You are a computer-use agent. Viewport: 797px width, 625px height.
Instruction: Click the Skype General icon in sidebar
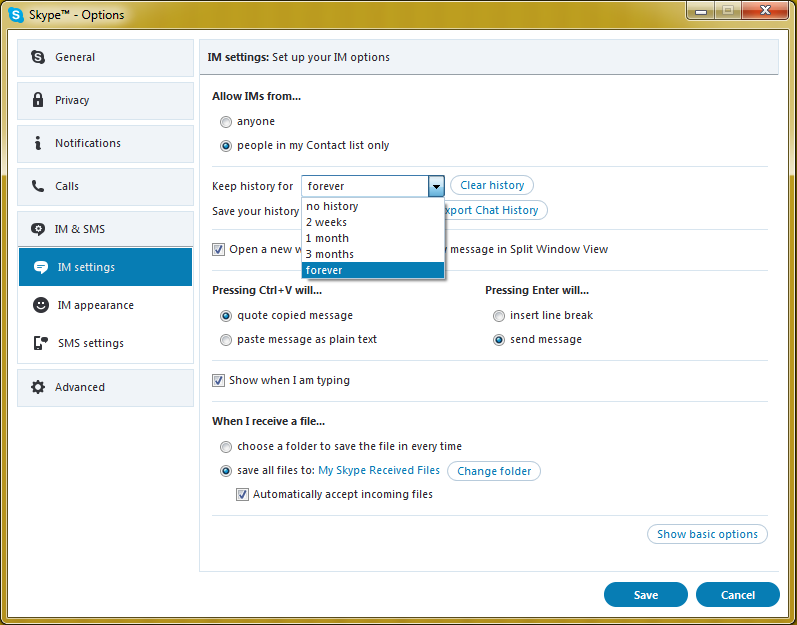click(38, 58)
